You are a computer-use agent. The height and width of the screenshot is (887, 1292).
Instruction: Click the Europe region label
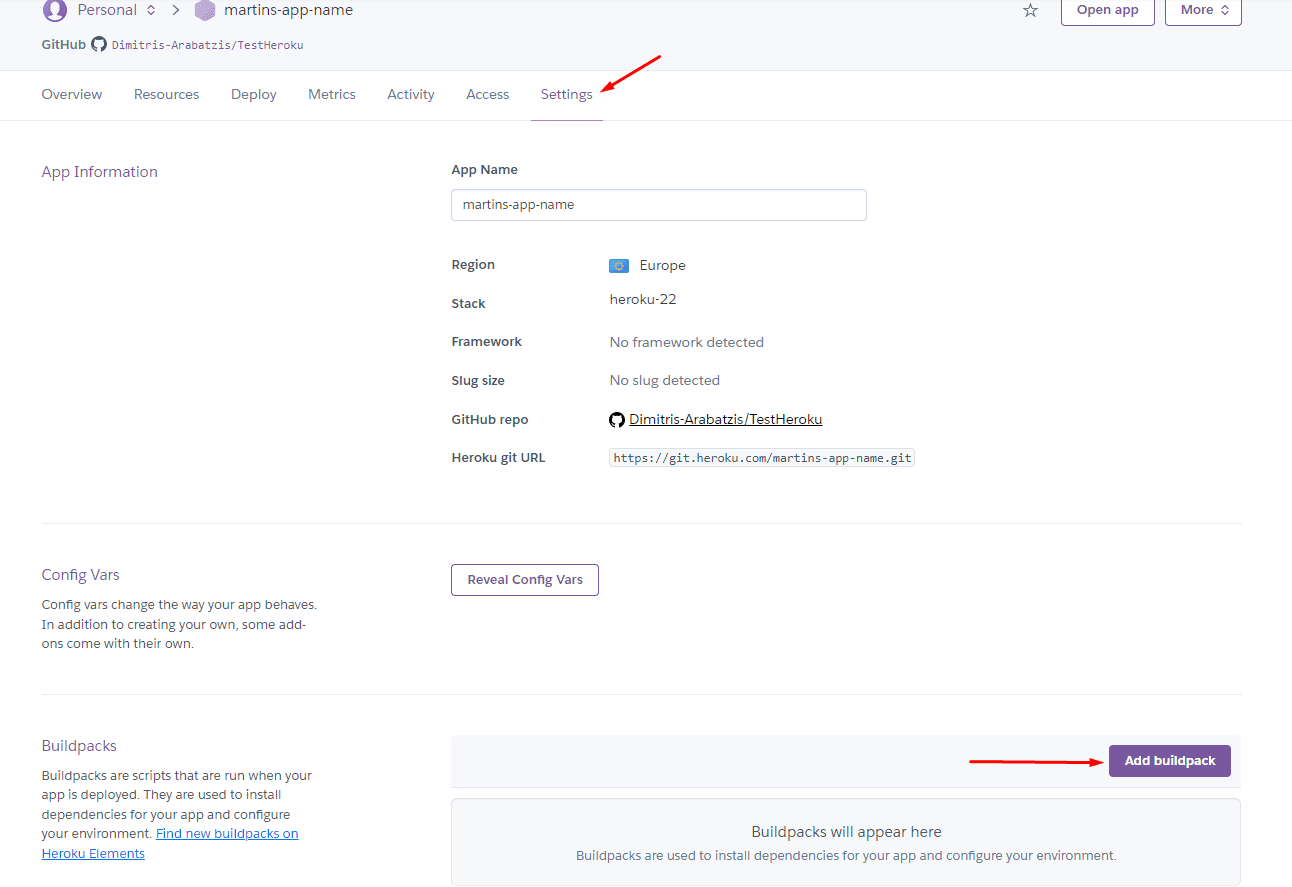click(x=663, y=265)
